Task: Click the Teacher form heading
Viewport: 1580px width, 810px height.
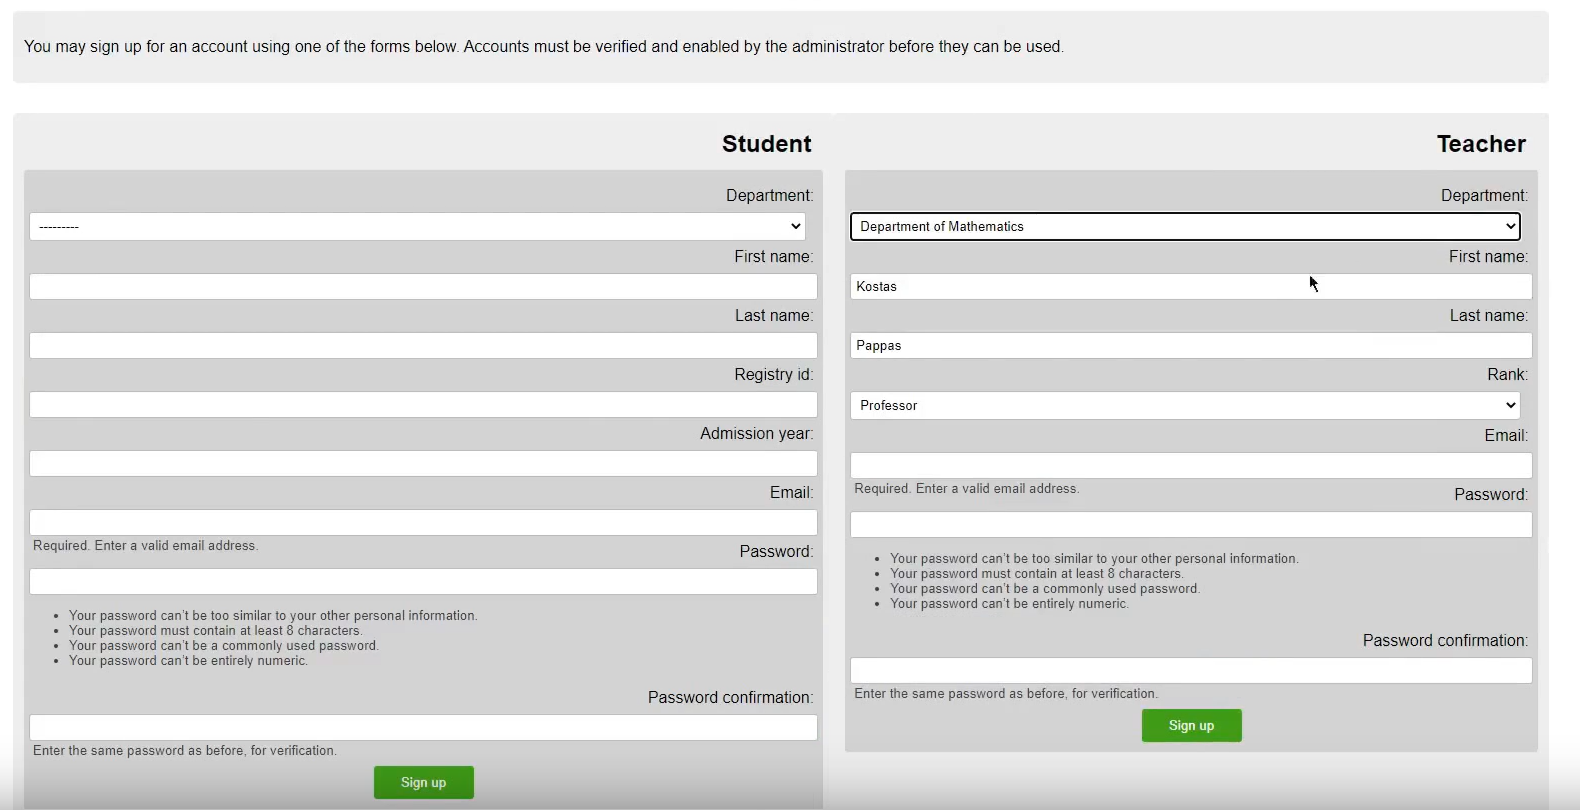Action: click(1481, 144)
